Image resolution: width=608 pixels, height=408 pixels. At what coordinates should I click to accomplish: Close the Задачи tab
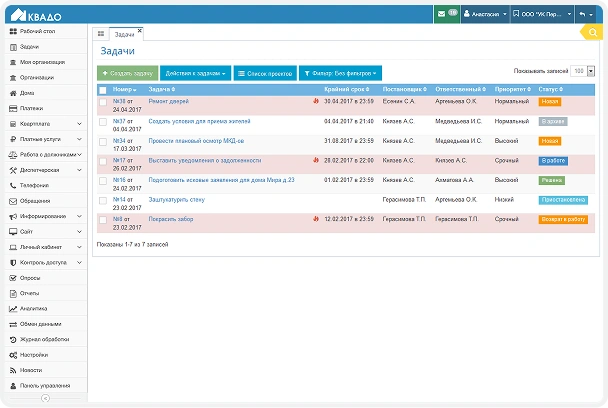click(139, 30)
